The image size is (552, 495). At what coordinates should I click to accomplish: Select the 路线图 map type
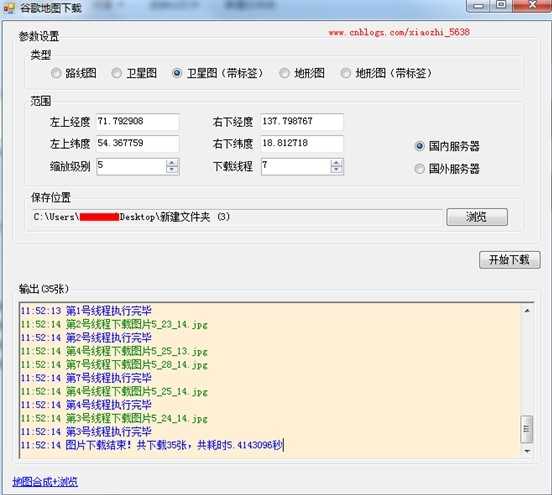click(74, 73)
